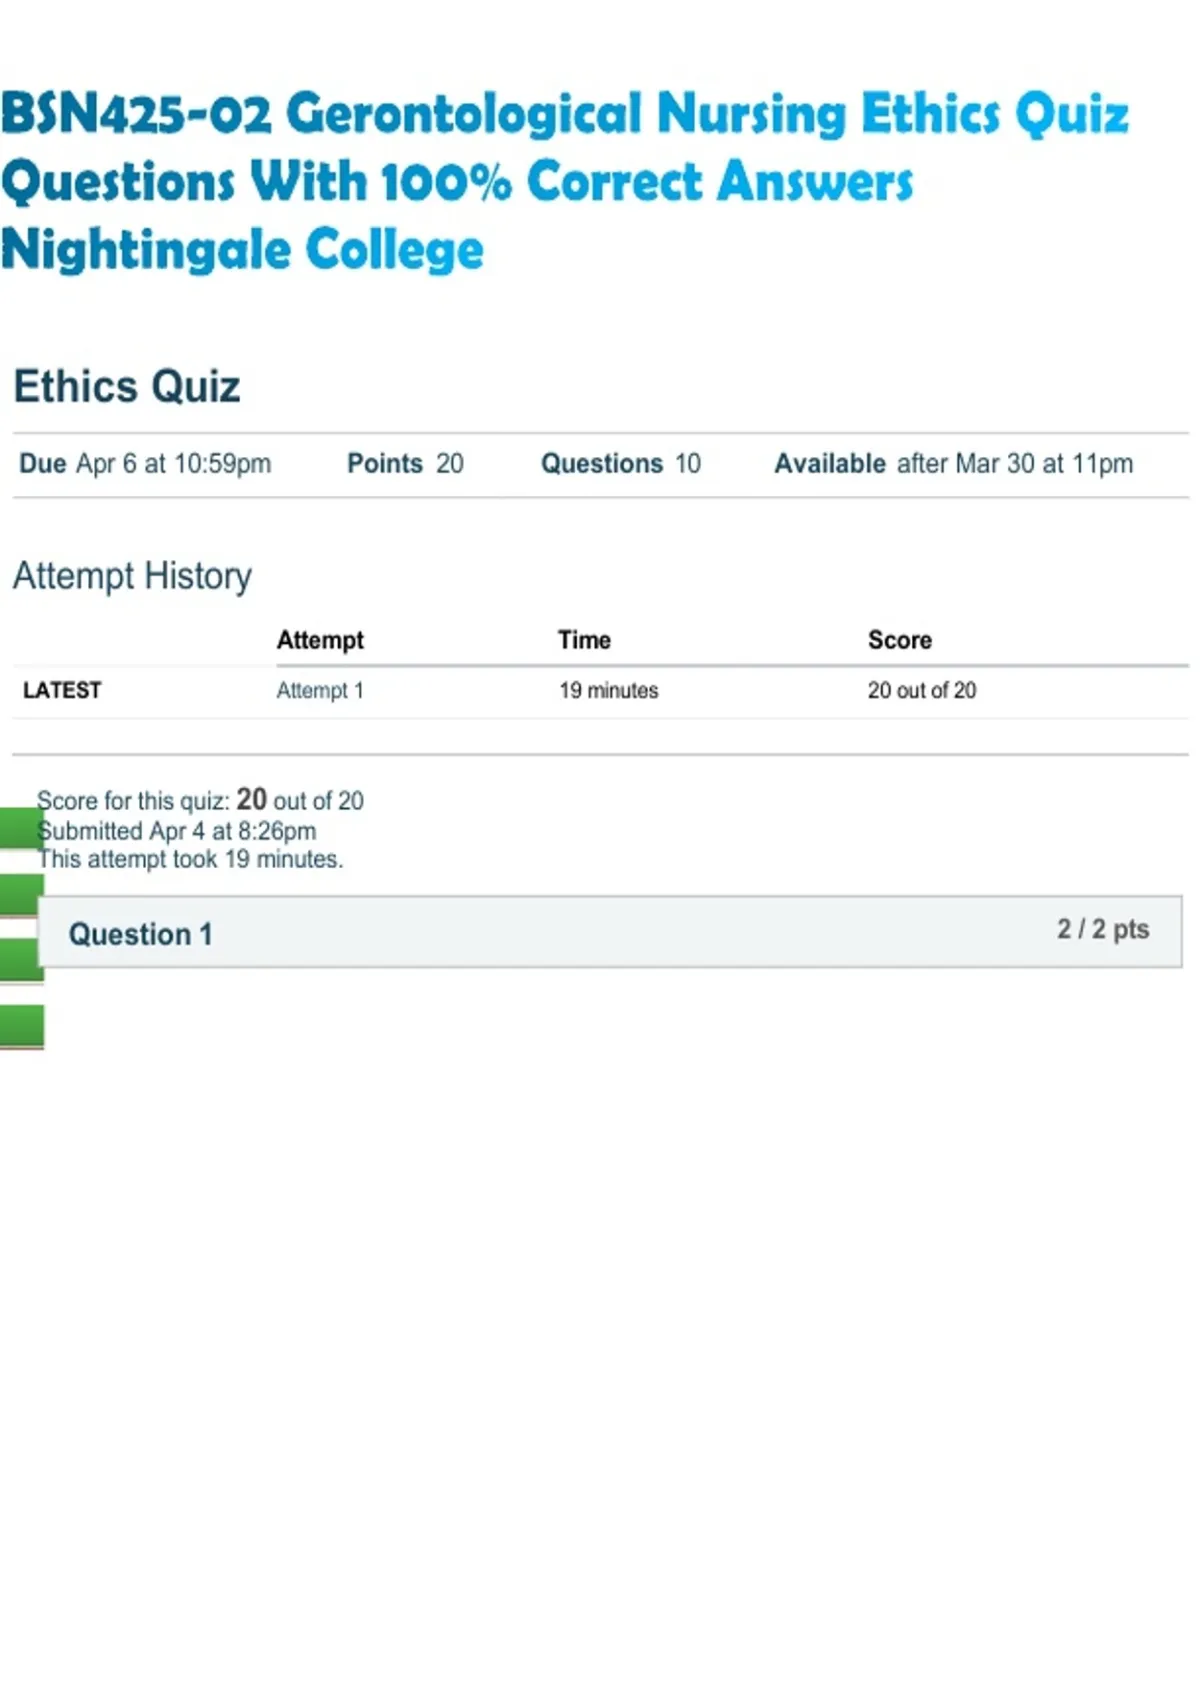Click the Score for this quiz line

pyautogui.click(x=200, y=800)
